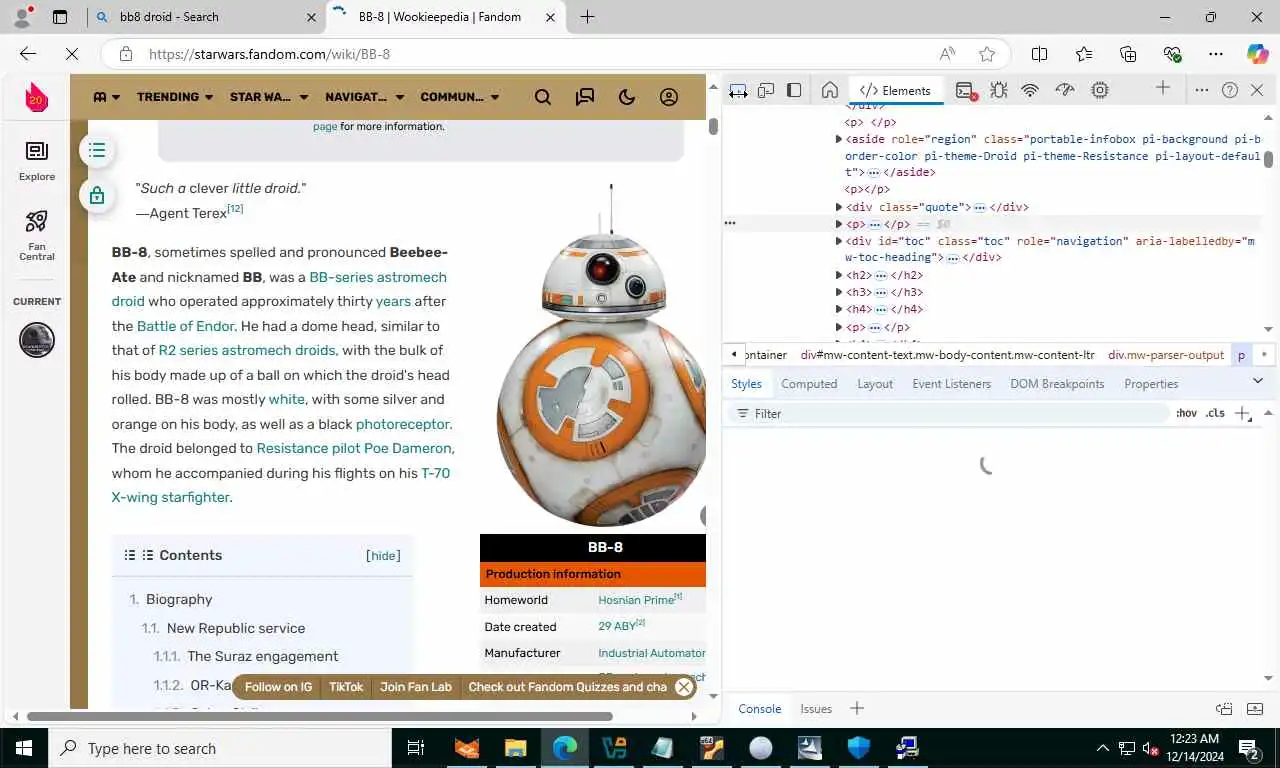The height and width of the screenshot is (768, 1280).
Task: Toggle the DevTools activity bar dock icon
Action: (794, 91)
